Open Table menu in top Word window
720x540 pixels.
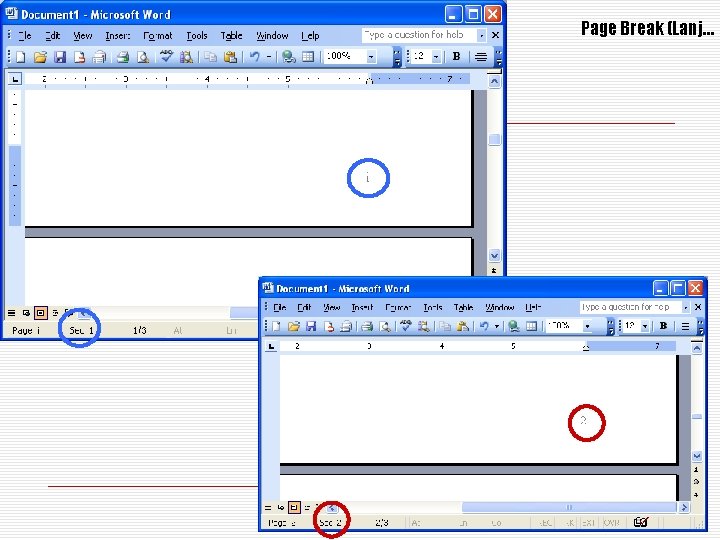(231, 35)
